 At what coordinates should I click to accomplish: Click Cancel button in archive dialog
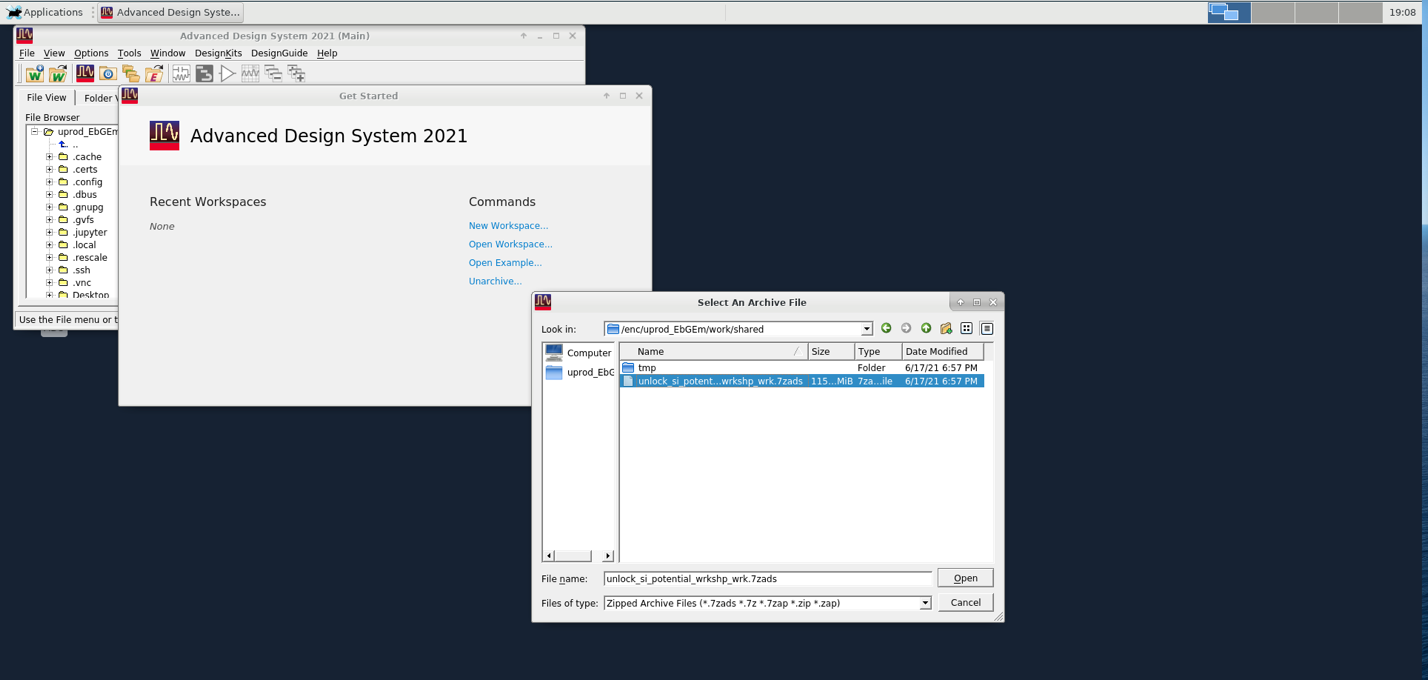coord(965,602)
